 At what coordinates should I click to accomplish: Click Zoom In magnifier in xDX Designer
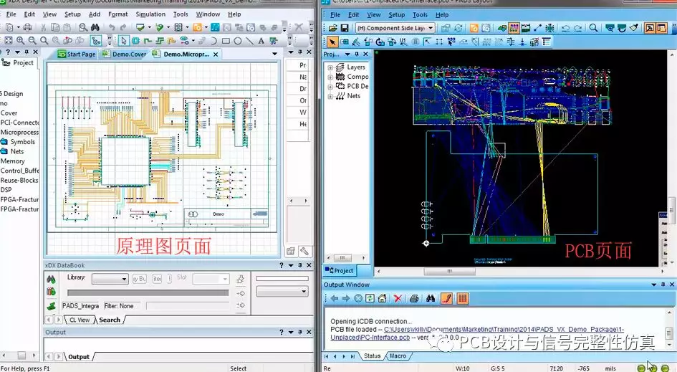point(20,41)
